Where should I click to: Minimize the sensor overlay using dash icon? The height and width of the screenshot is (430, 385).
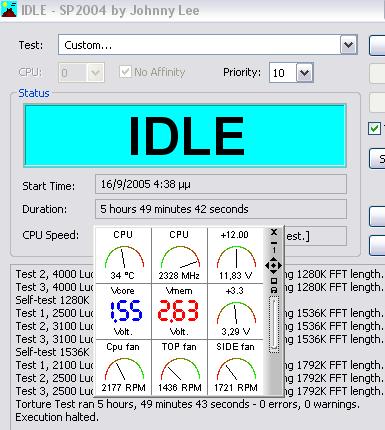[x=274, y=243]
